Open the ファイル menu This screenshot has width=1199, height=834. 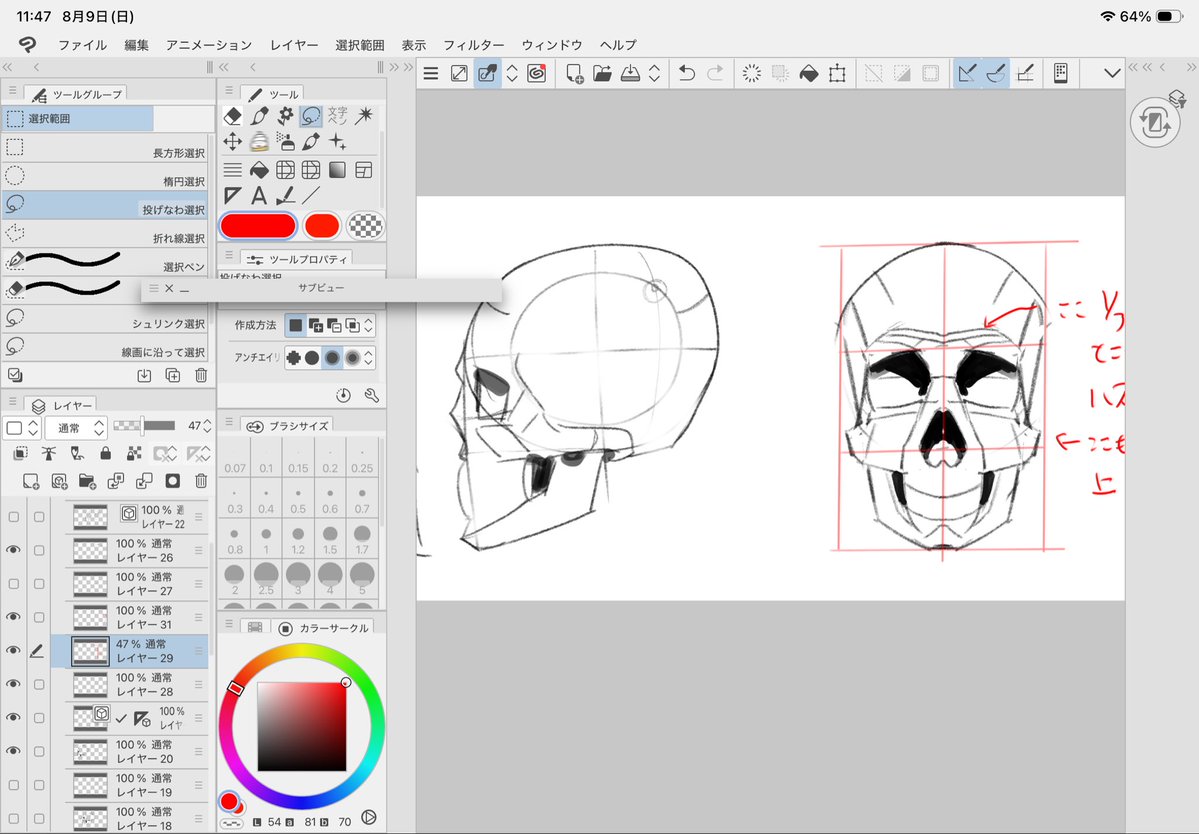click(x=83, y=45)
